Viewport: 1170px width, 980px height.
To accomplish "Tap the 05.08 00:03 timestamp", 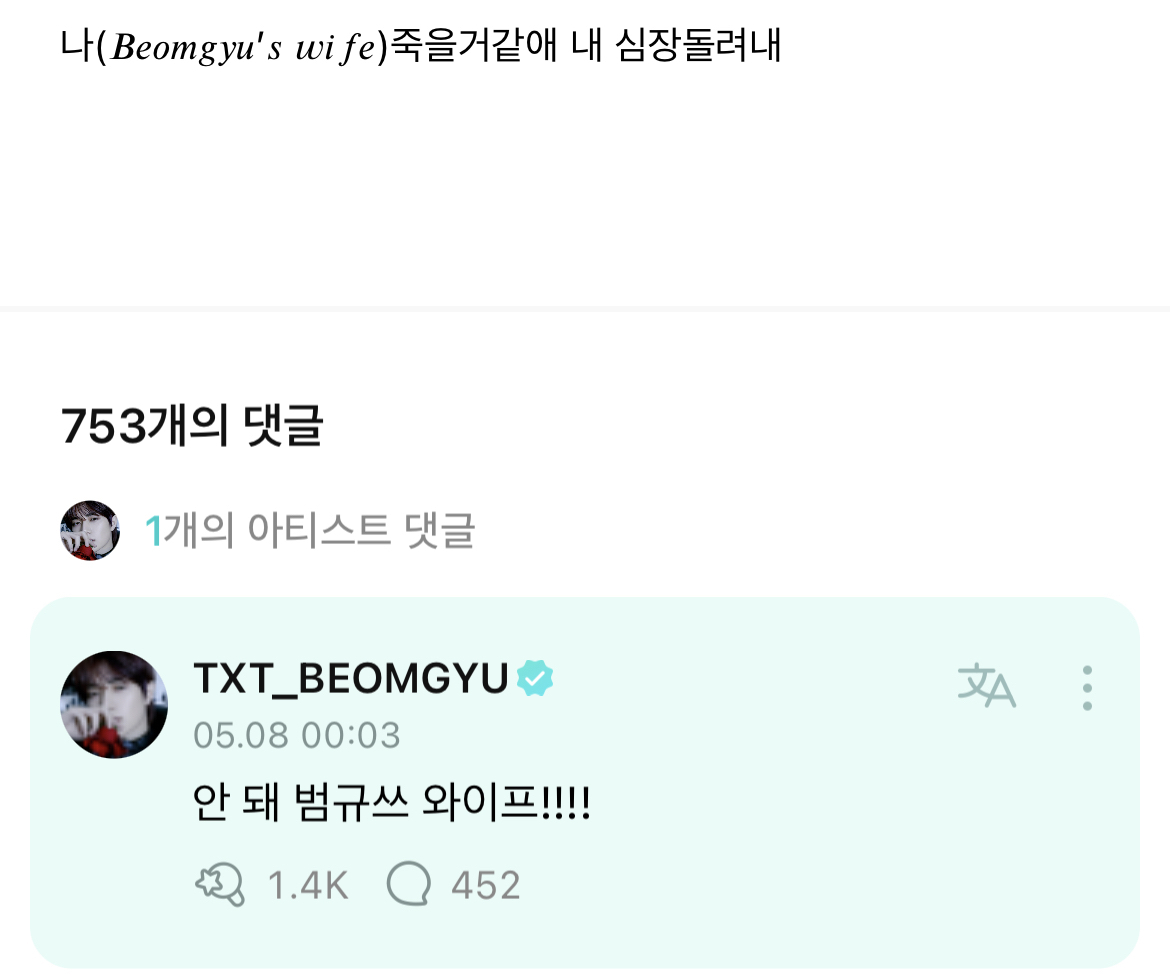I will (297, 735).
